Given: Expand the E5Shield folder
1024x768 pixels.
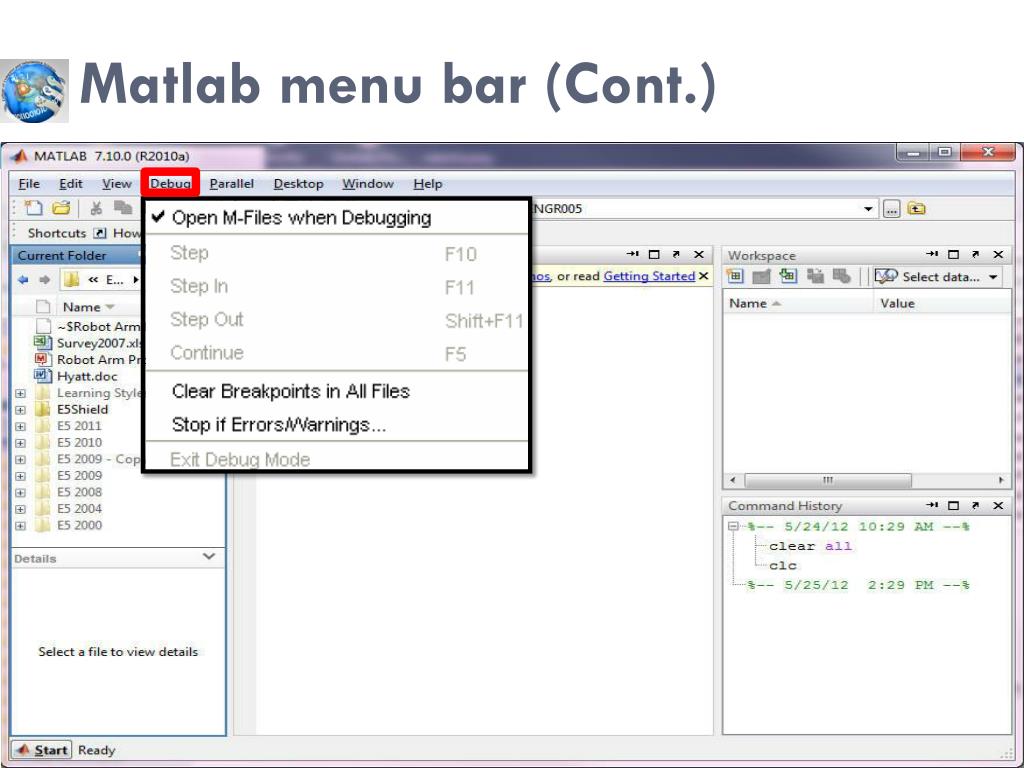Looking at the screenshot, I should (20, 410).
